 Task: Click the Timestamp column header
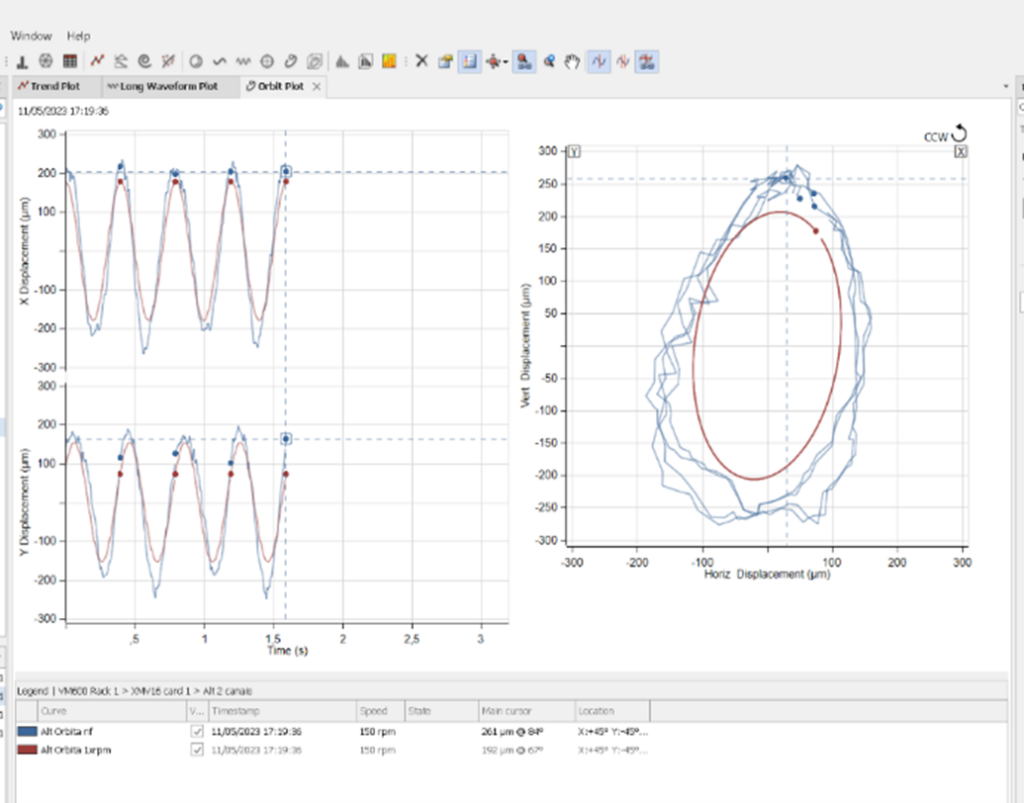click(282, 711)
